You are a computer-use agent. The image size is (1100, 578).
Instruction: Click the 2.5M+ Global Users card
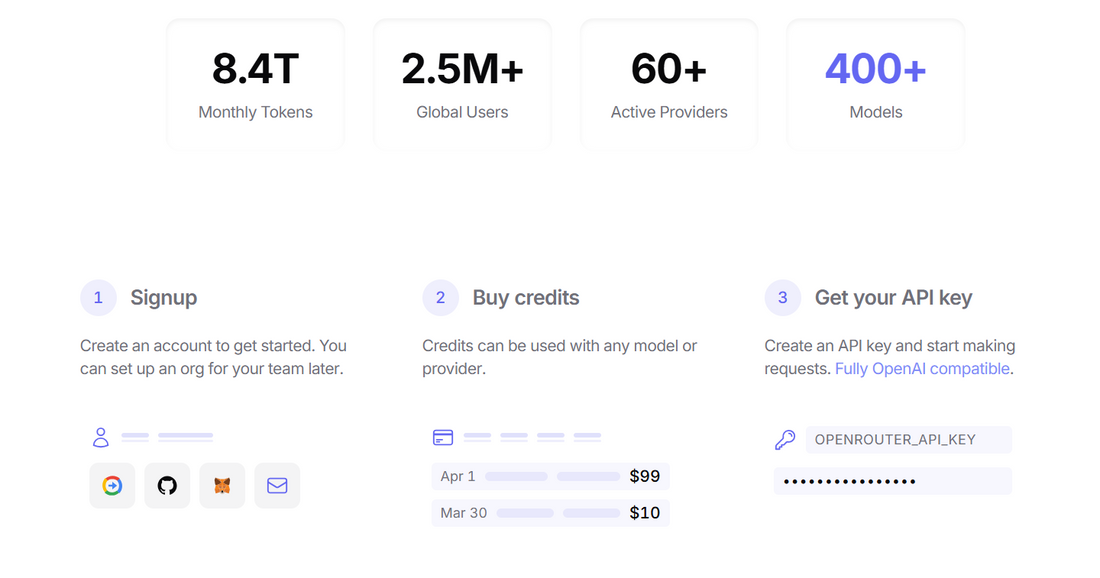[x=462, y=85]
